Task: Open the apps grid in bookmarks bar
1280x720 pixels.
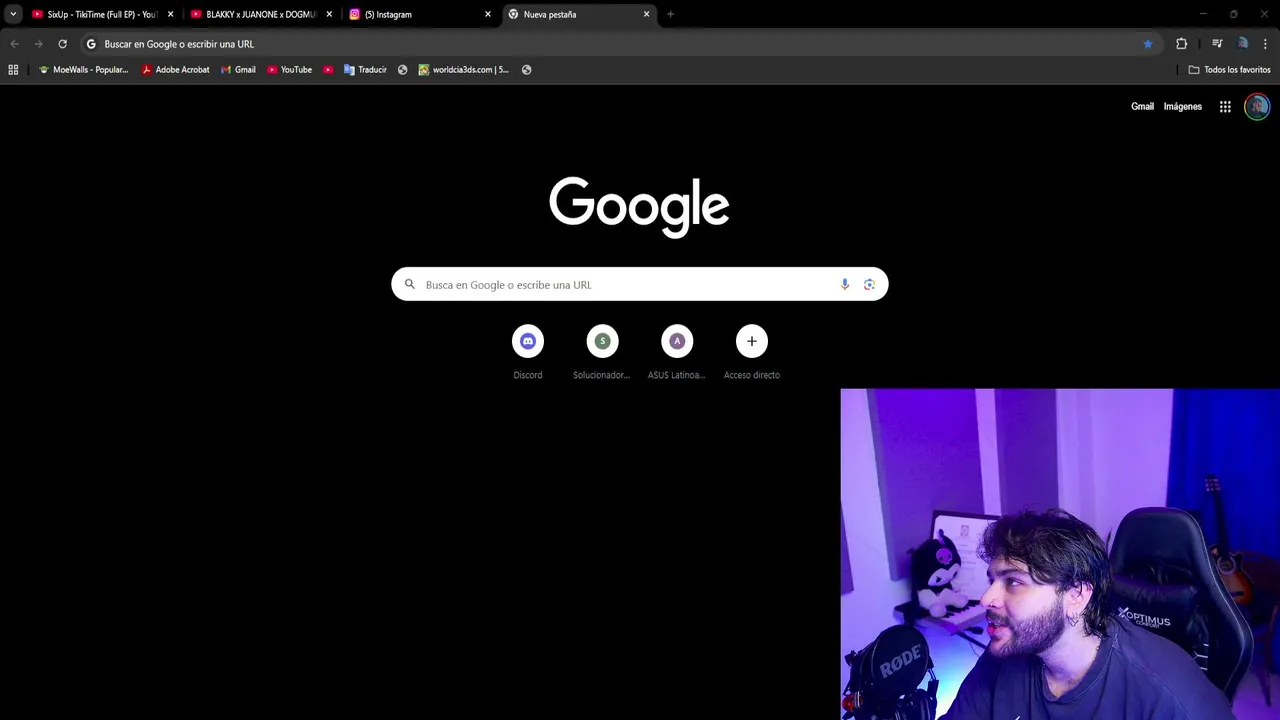Action: tap(13, 70)
